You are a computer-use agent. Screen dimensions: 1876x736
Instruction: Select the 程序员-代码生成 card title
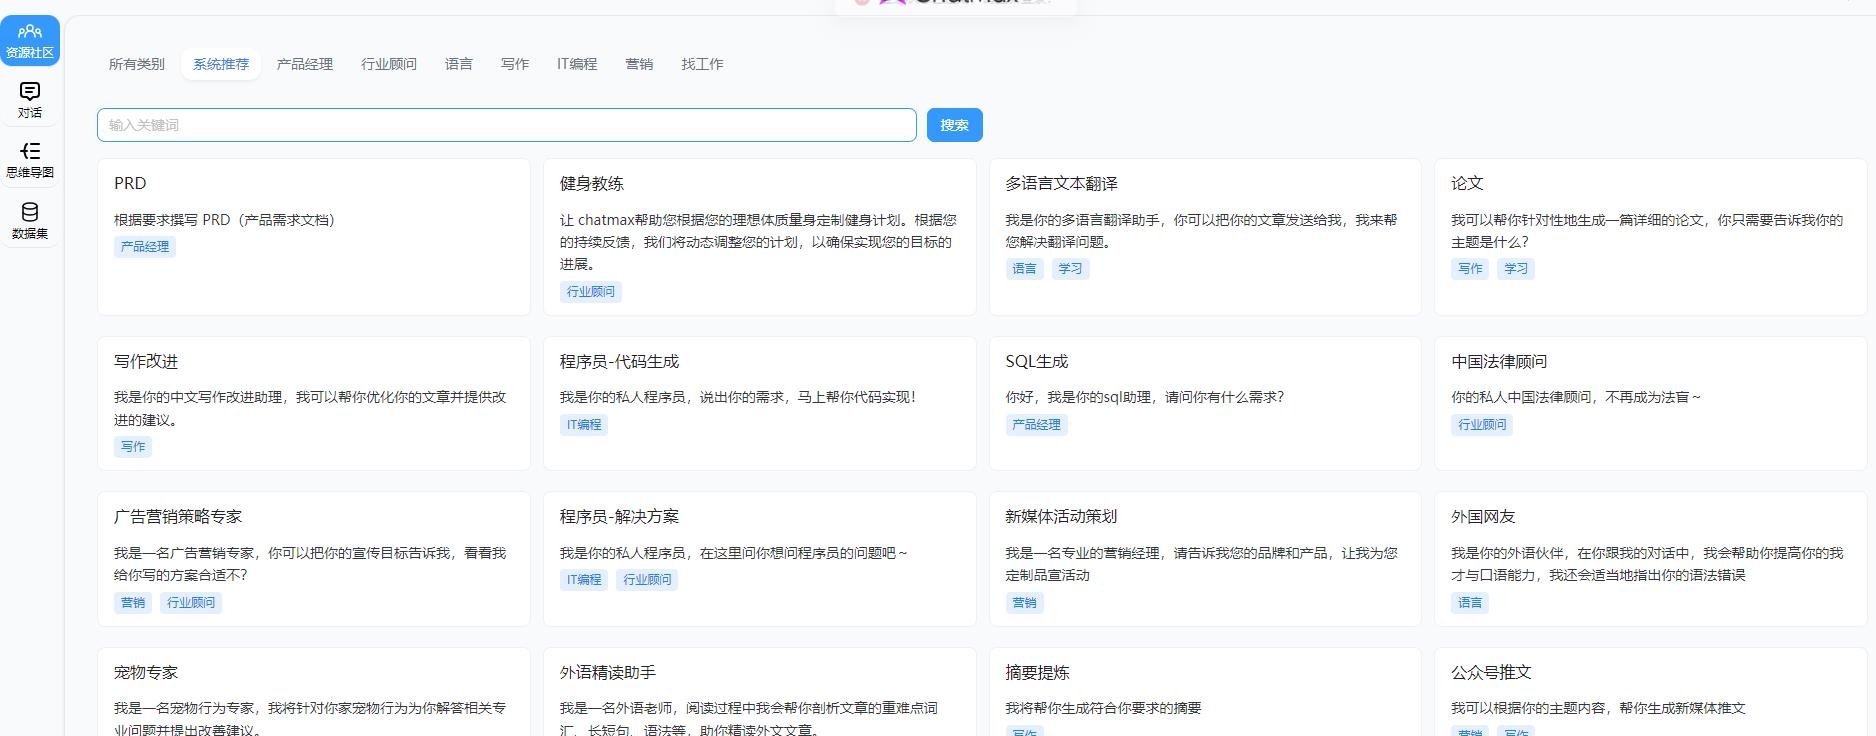point(619,361)
